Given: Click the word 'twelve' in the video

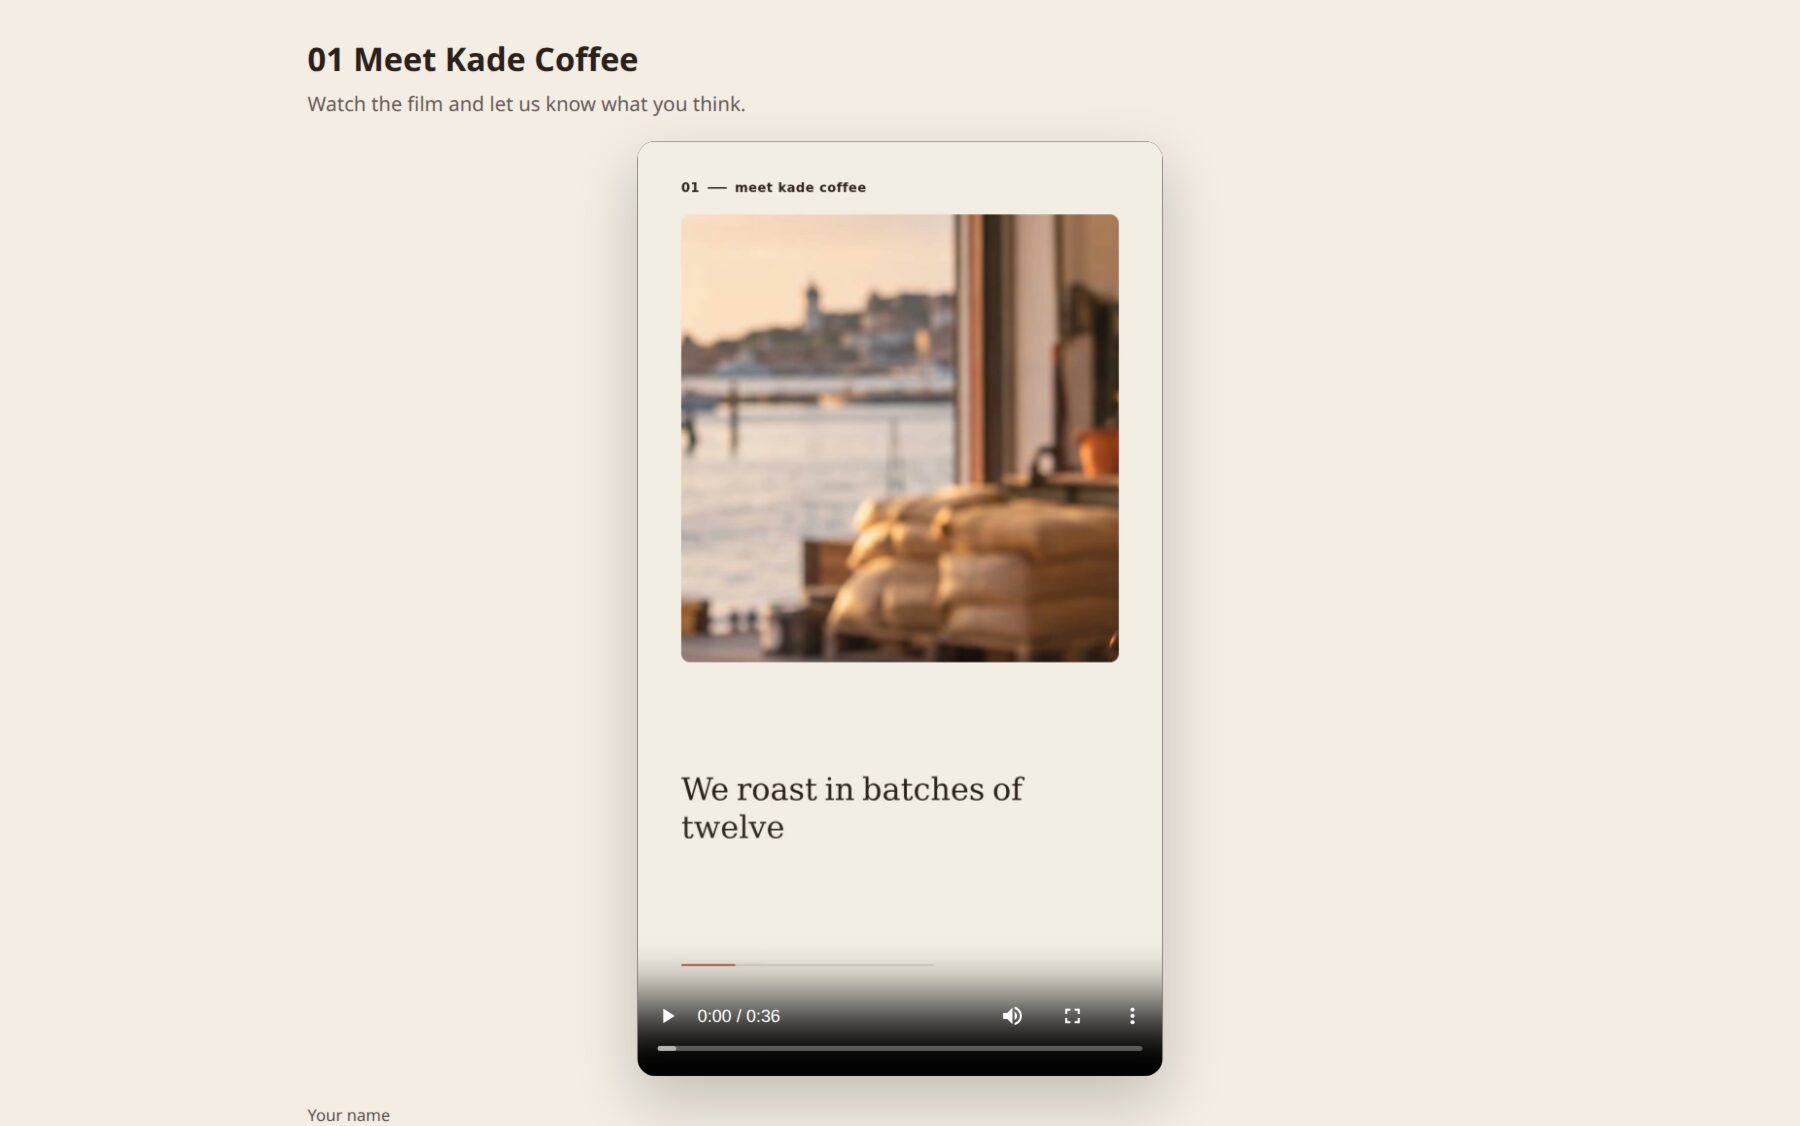Looking at the screenshot, I should click(x=732, y=828).
